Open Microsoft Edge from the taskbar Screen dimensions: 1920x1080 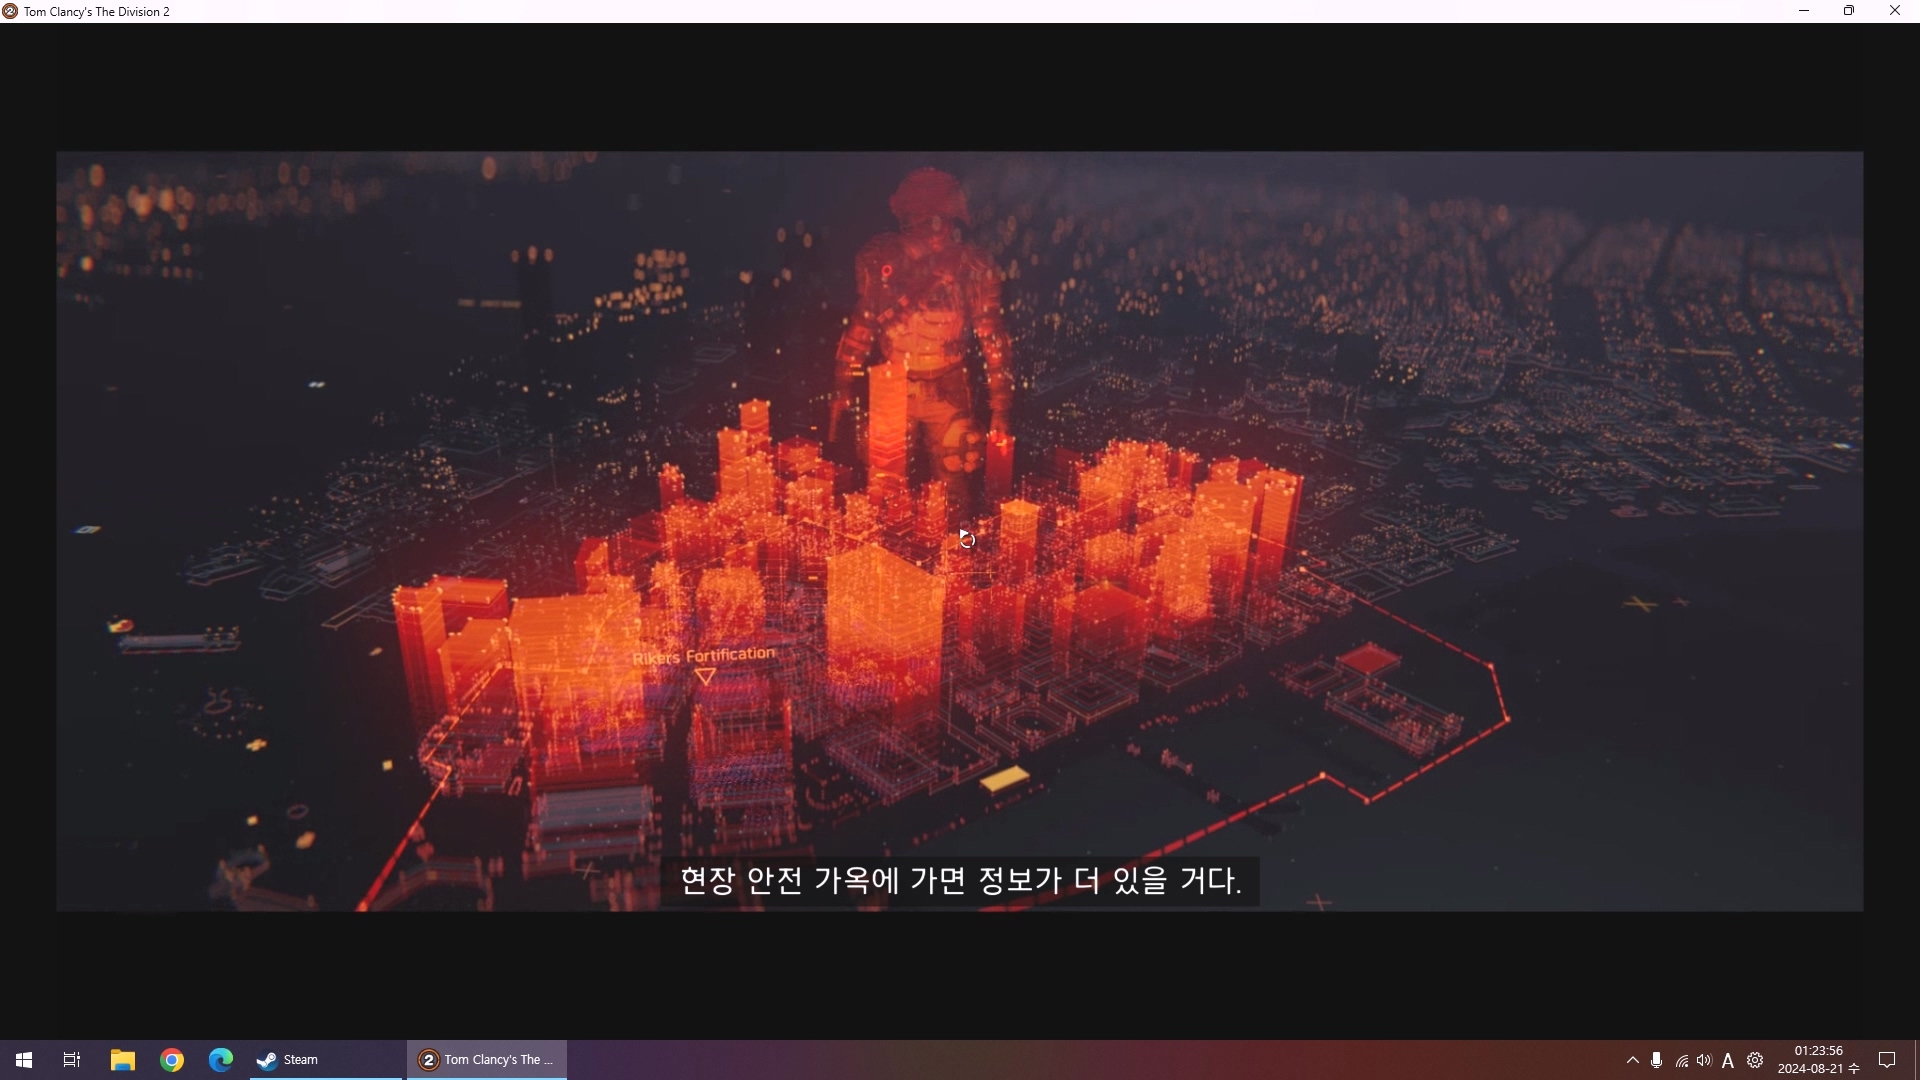click(221, 1060)
